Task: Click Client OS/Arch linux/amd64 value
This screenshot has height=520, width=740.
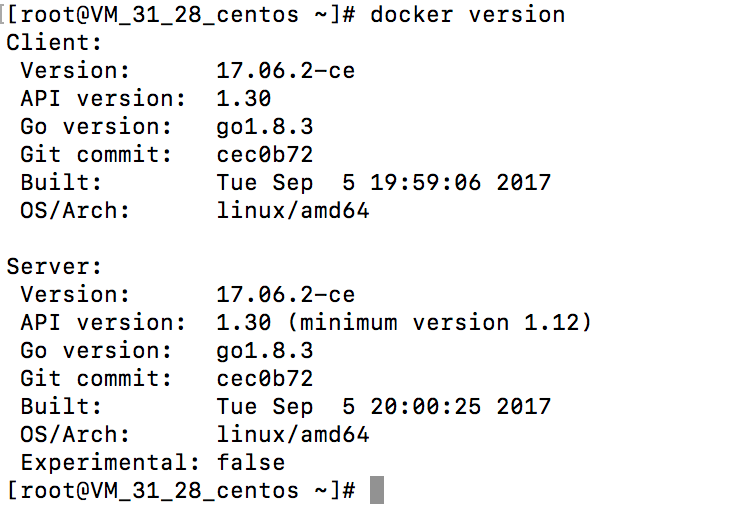Action: [x=293, y=210]
